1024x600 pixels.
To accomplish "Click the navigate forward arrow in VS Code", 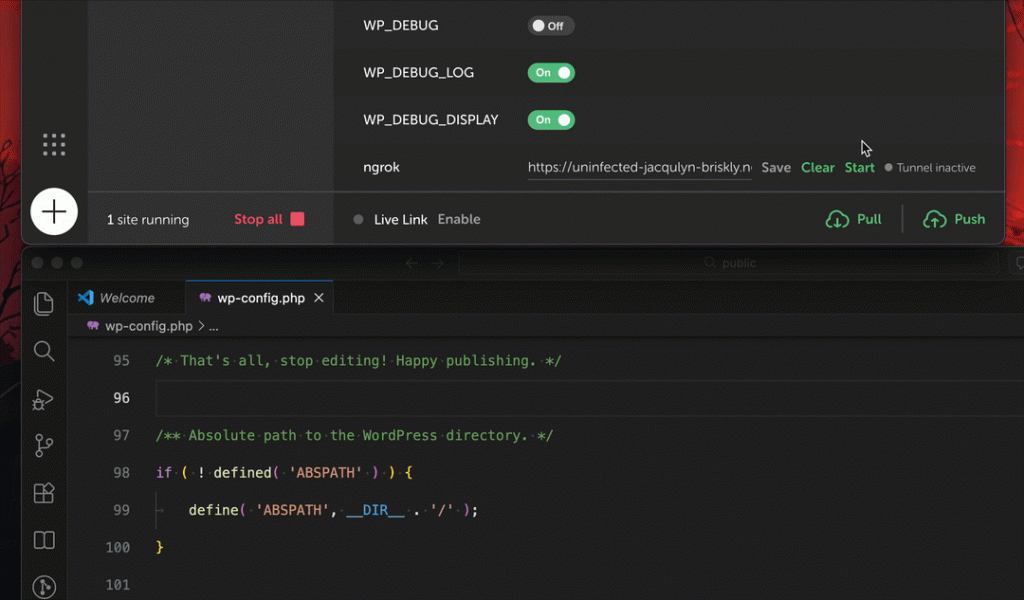I will [x=438, y=262].
